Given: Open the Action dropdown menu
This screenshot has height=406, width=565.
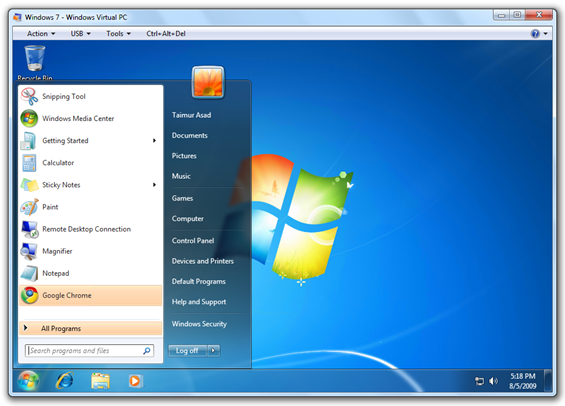Looking at the screenshot, I should (41, 34).
